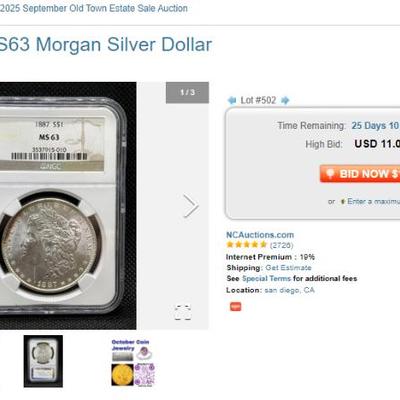Click the 1/3 image counter badge

point(187,92)
